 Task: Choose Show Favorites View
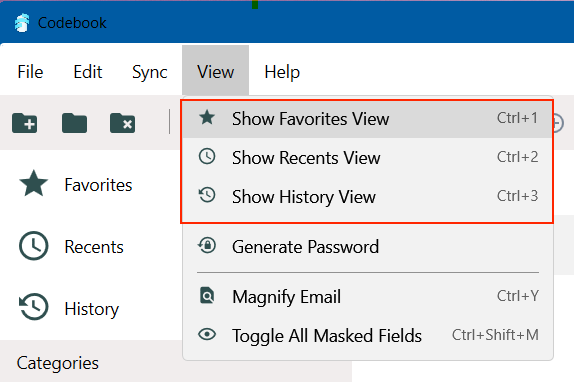[368, 119]
